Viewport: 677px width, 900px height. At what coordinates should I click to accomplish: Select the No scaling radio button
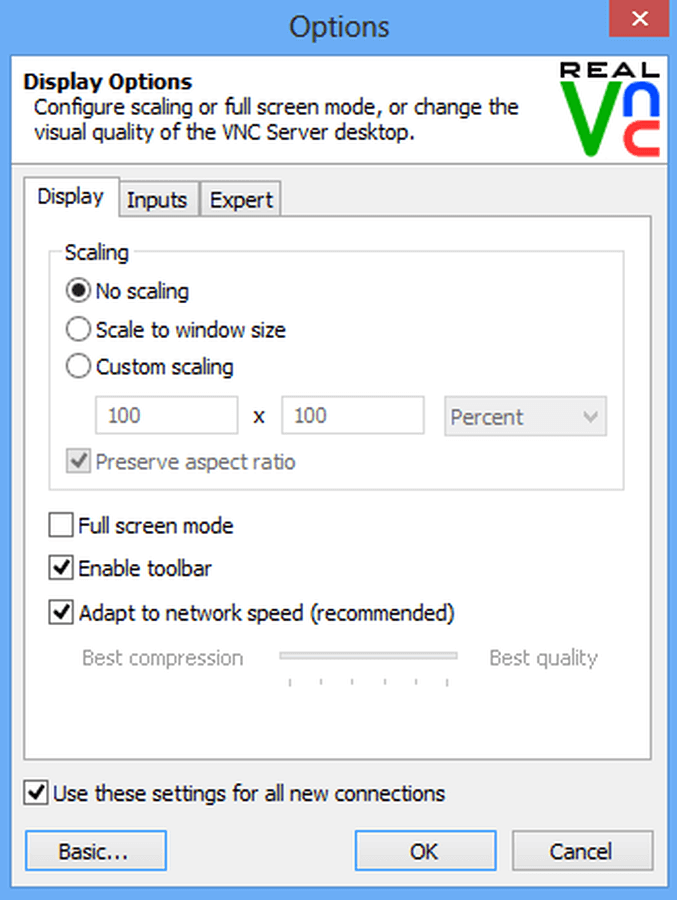click(78, 291)
